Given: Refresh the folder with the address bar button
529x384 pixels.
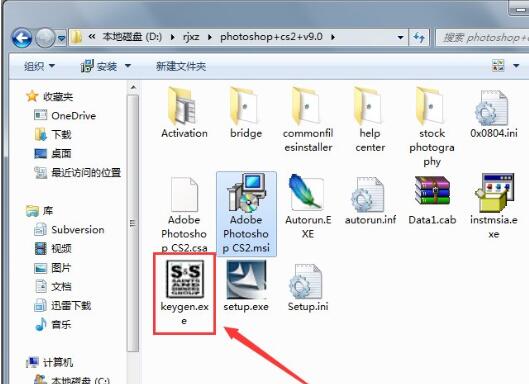Looking at the screenshot, I should (419, 37).
